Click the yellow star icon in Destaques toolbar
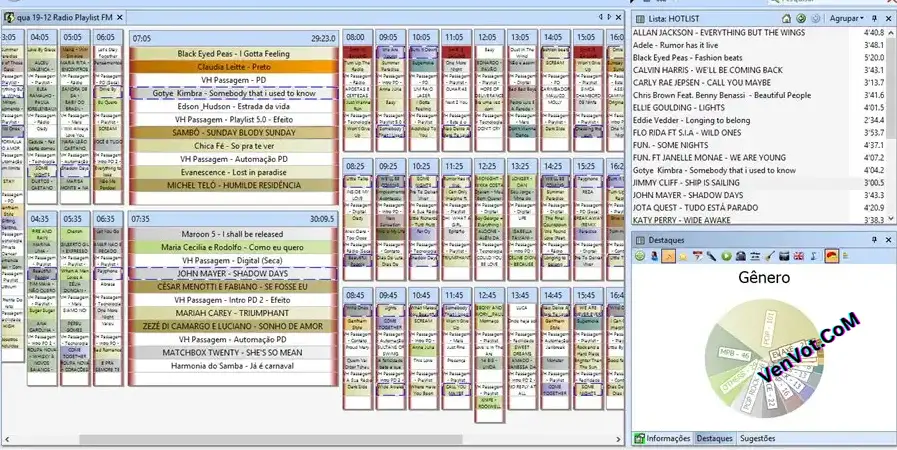Viewport: 897px width, 450px height. 683,257
